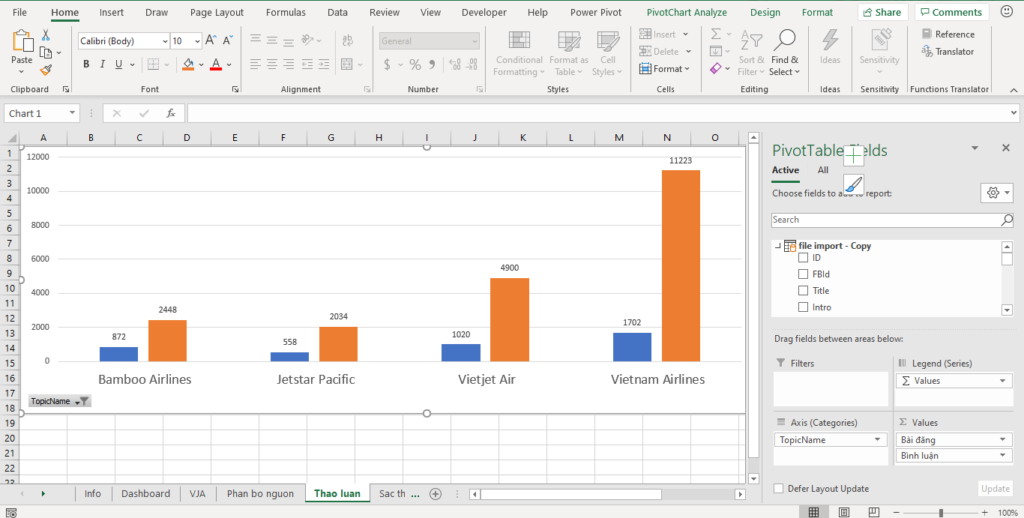Click the Comments button
Screen dimensions: 1024x518
(x=952, y=12)
